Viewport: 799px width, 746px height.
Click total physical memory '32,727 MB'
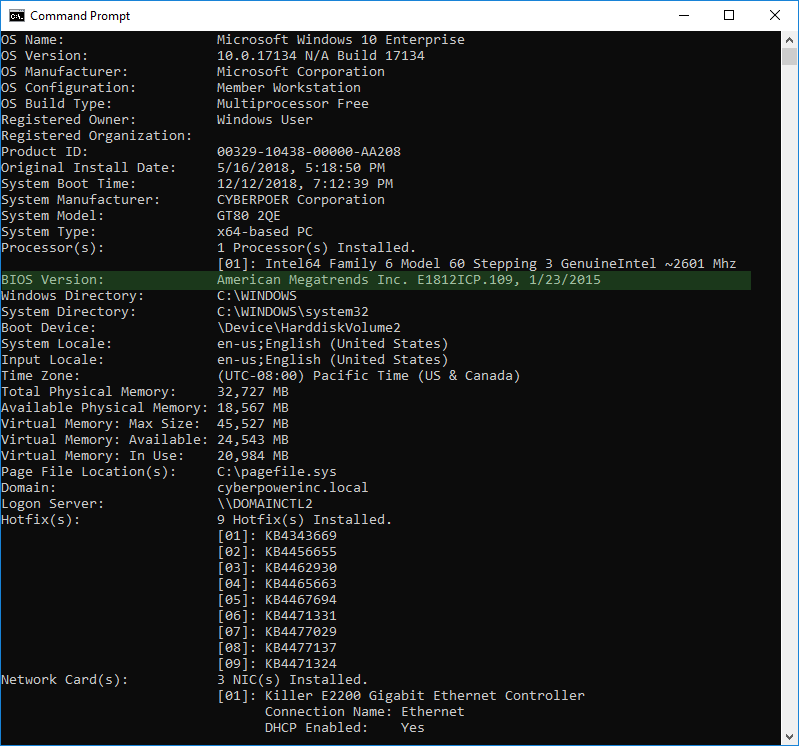click(x=252, y=392)
